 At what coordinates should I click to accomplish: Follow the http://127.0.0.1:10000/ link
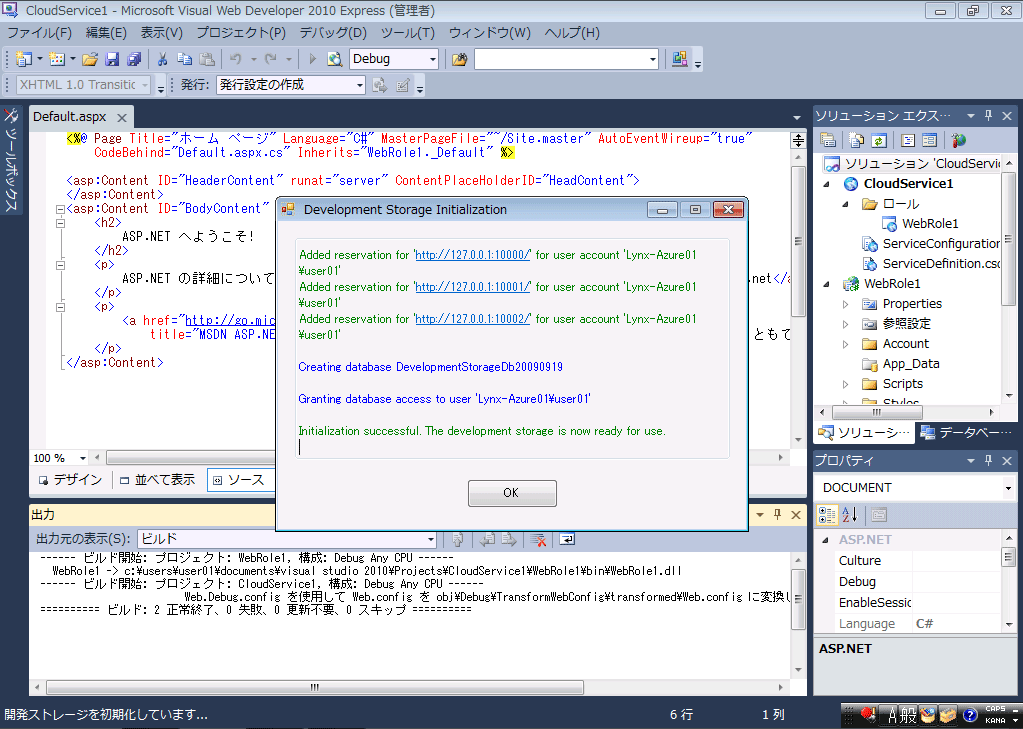[x=472, y=255]
